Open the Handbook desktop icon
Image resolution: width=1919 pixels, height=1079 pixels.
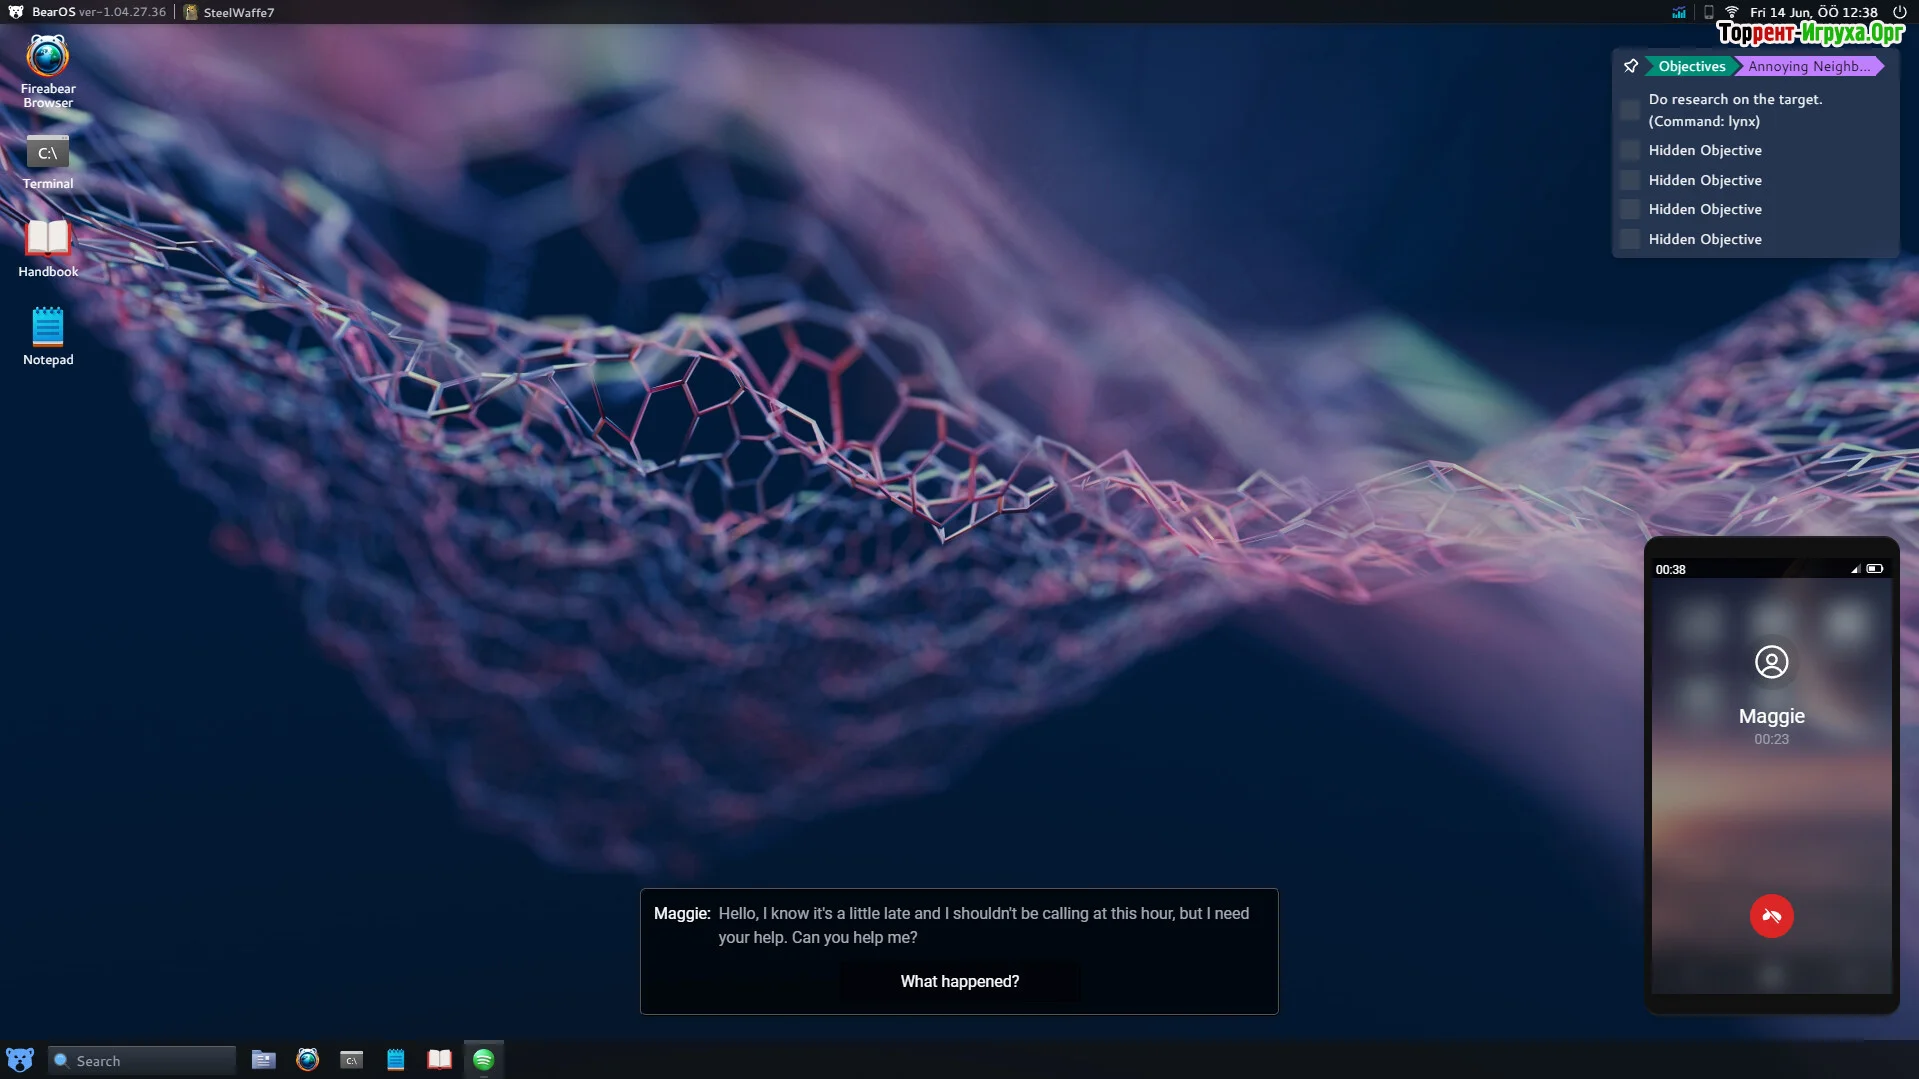[x=48, y=240]
